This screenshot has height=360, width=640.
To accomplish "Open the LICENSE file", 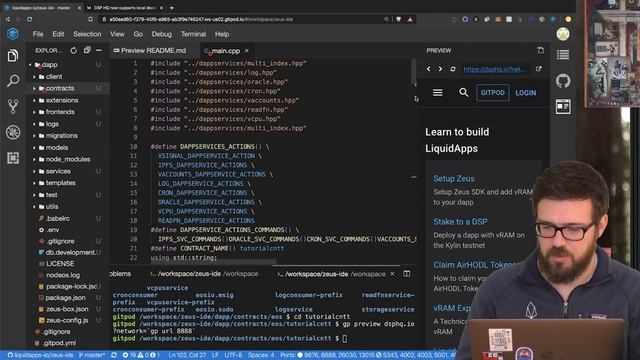I will tap(60, 264).
